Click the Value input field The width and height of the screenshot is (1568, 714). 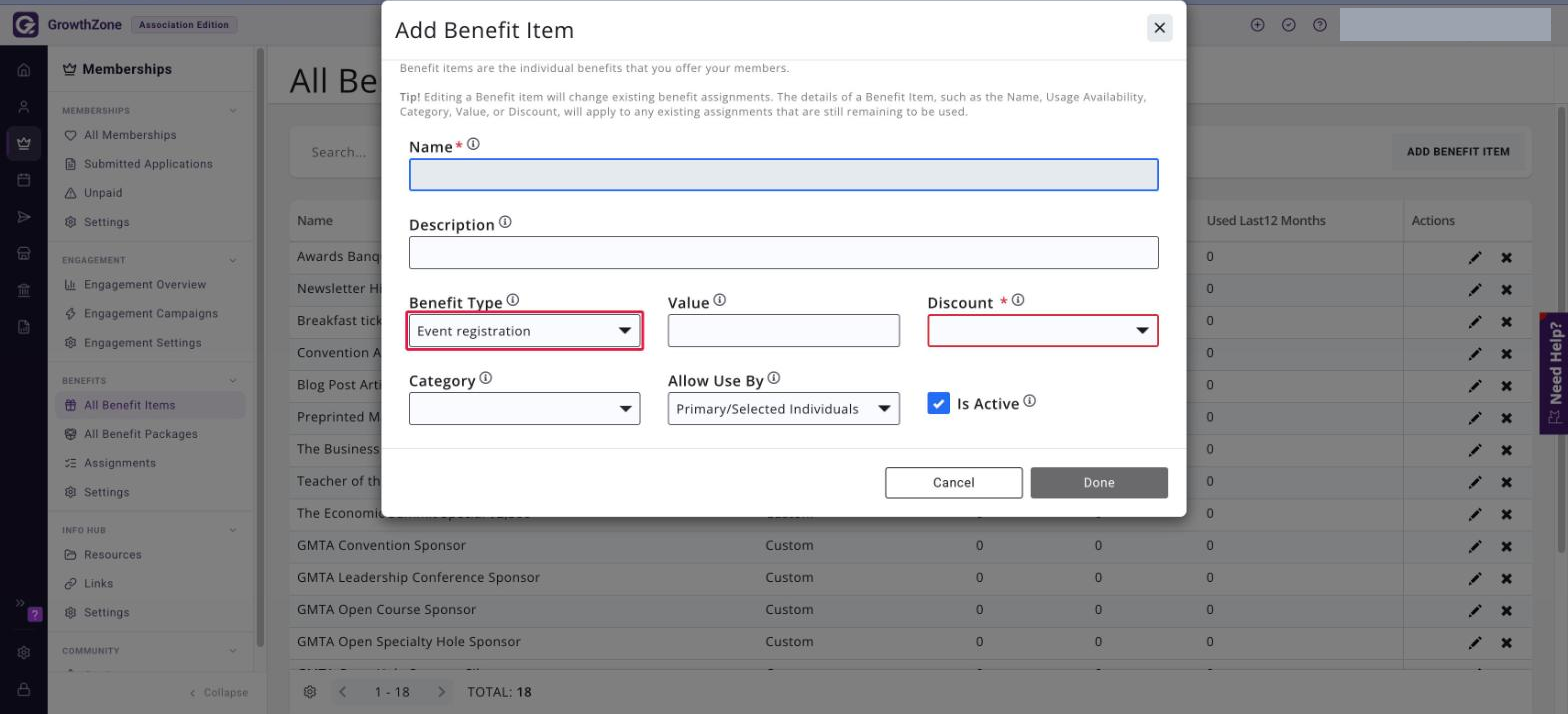pos(784,331)
